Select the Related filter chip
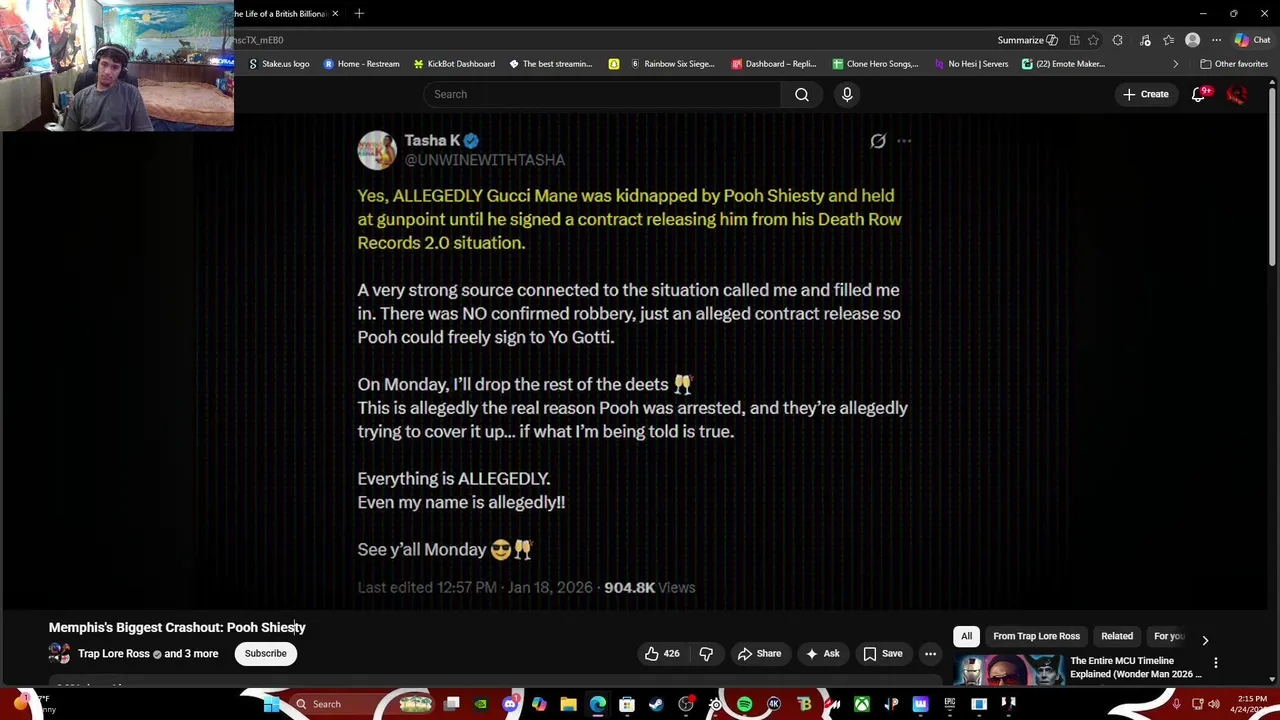Viewport: 1280px width, 720px height. tap(1117, 636)
